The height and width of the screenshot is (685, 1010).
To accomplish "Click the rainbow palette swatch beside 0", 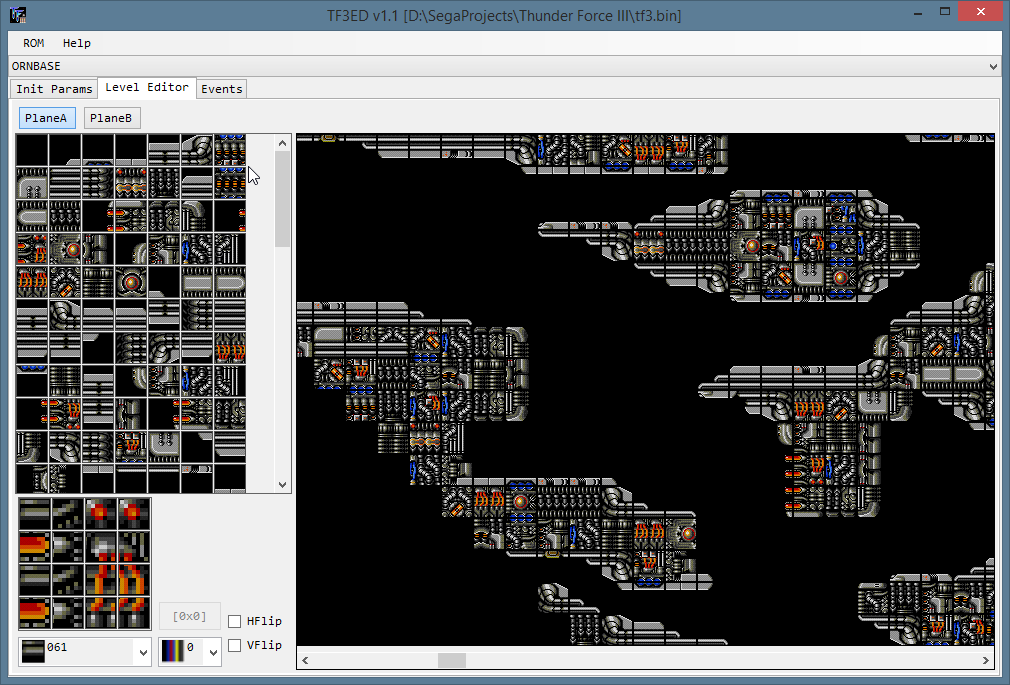I will (172, 651).
